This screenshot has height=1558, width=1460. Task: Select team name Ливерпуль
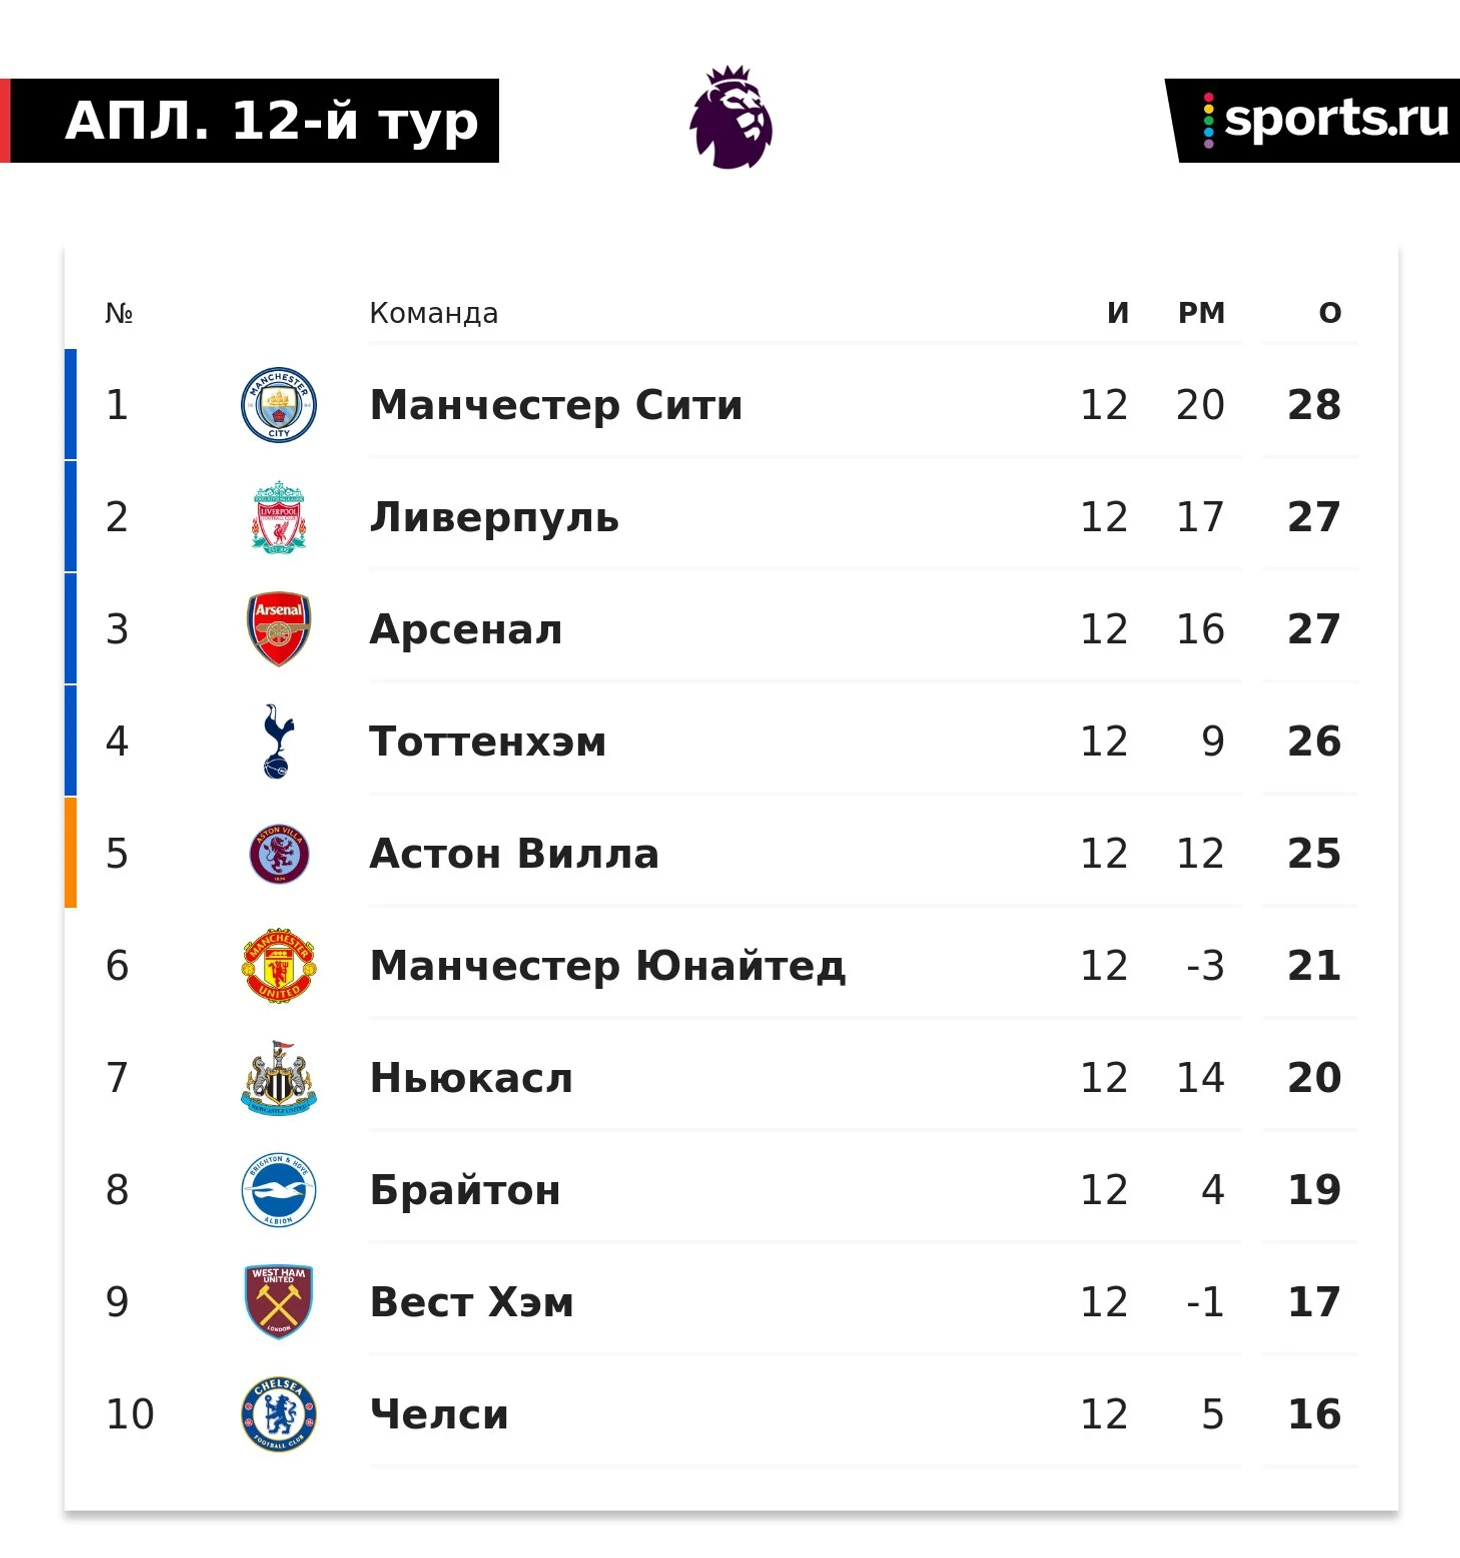[494, 517]
